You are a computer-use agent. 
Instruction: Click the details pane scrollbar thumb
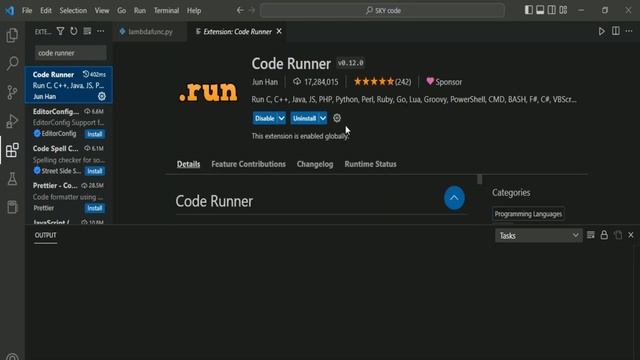pos(480,179)
